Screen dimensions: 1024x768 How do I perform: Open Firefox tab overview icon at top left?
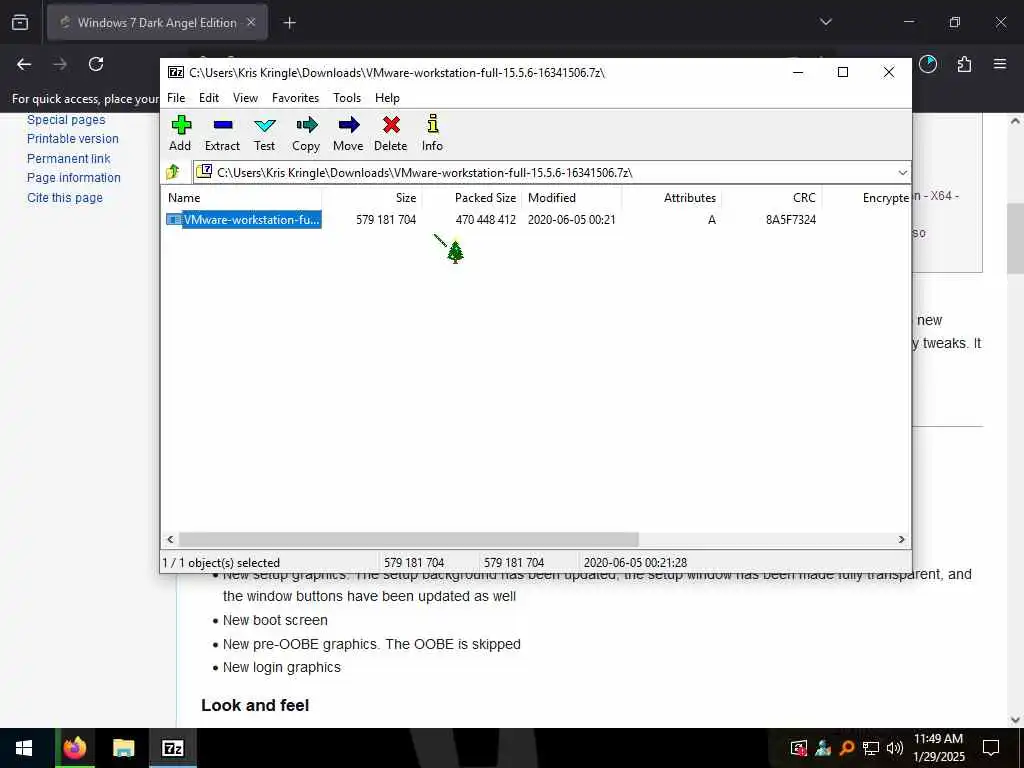(x=20, y=22)
